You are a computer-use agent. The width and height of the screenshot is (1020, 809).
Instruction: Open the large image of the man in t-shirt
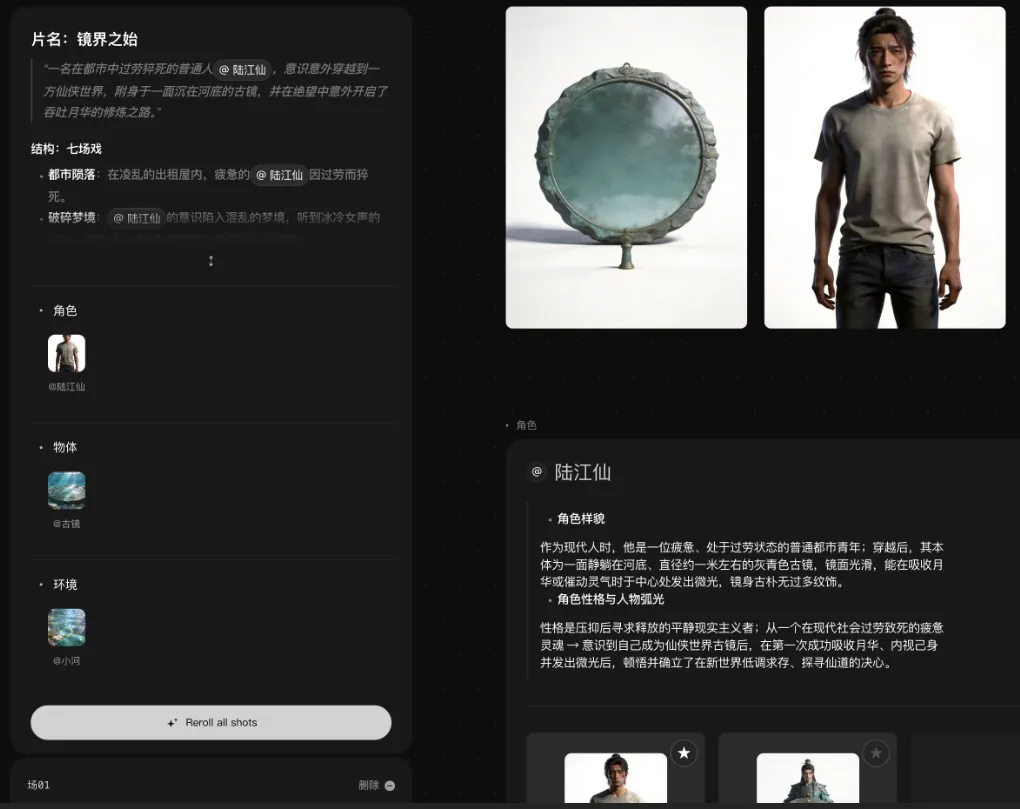pyautogui.click(x=885, y=167)
